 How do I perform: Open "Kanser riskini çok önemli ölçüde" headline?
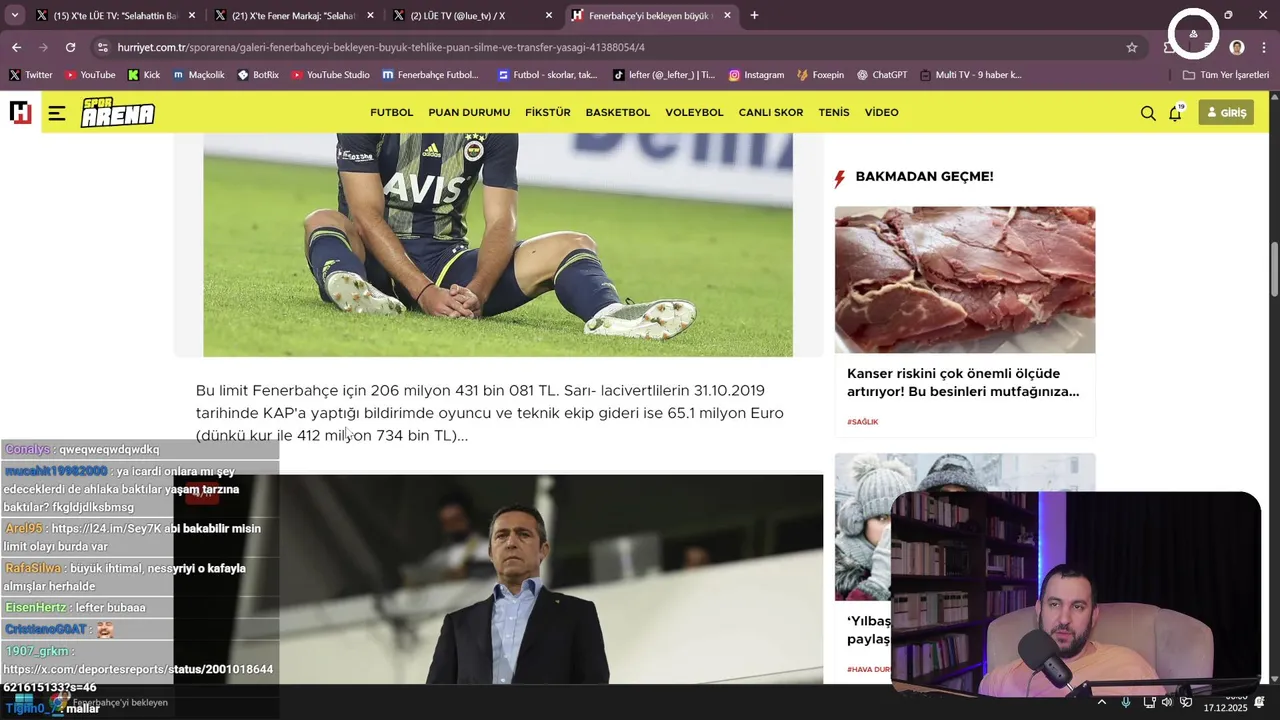963,383
